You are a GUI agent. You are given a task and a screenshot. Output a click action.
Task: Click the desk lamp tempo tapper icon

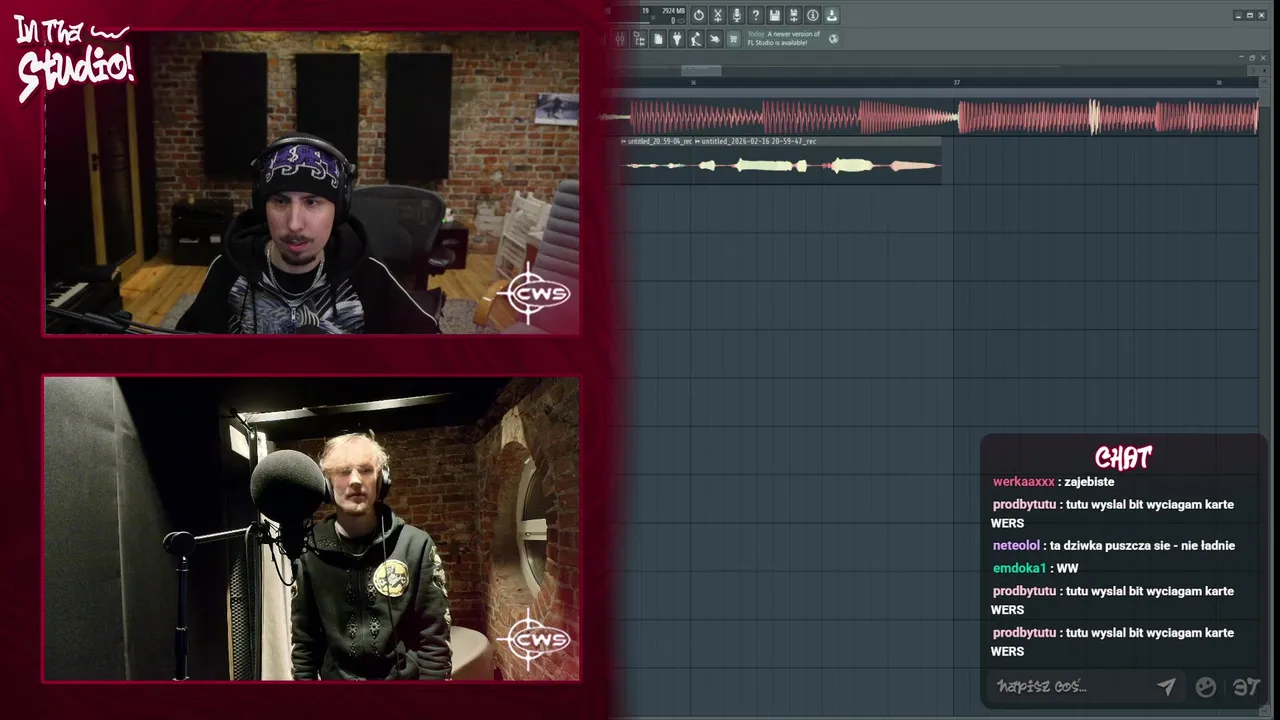pyautogui.click(x=695, y=38)
